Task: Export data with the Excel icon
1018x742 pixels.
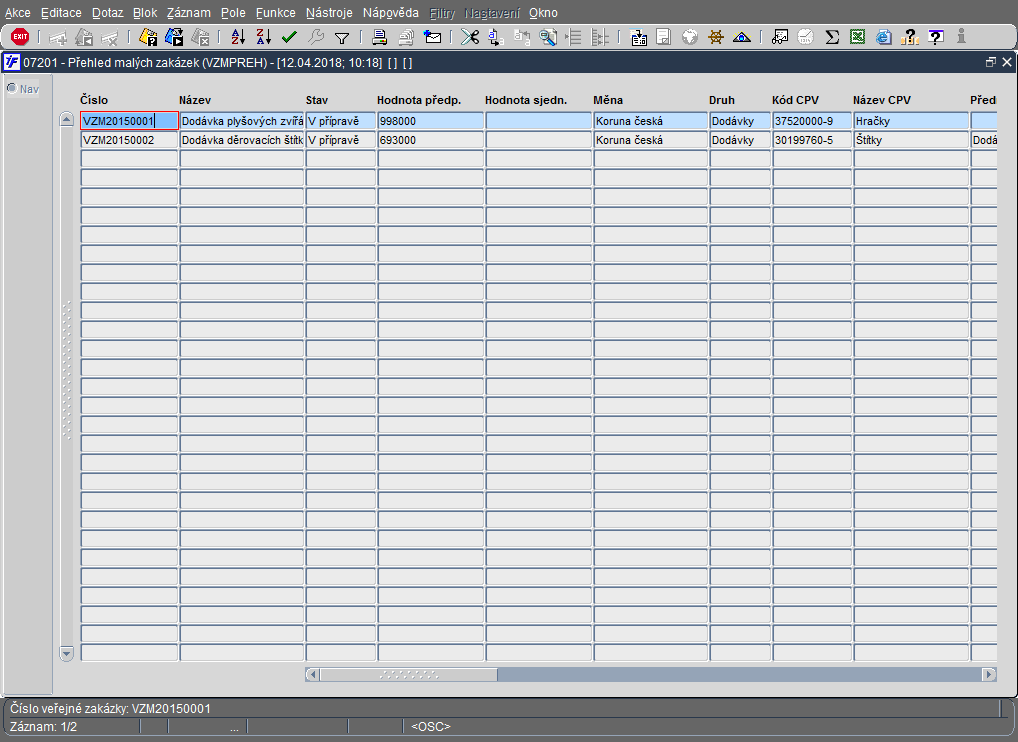Action: (857, 37)
